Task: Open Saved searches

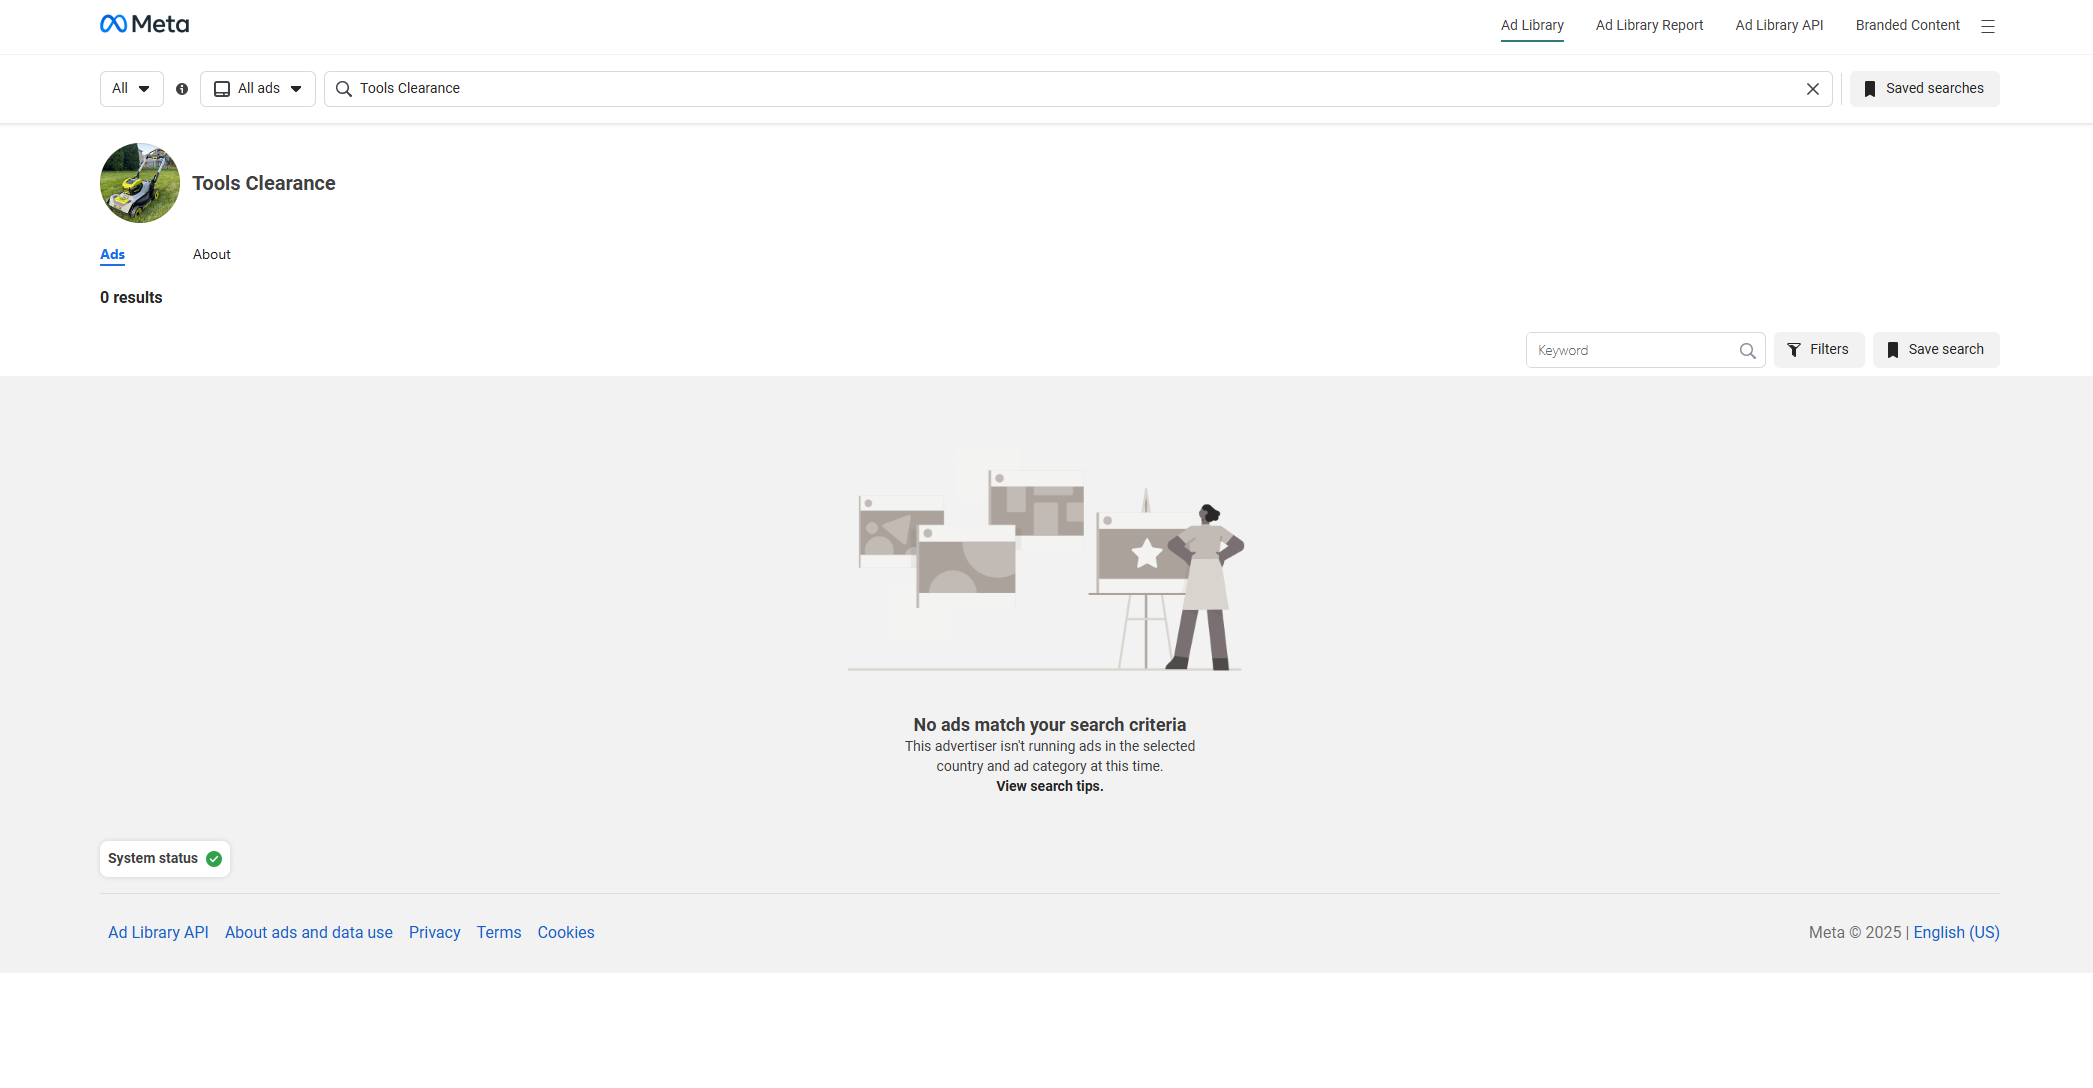Action: click(1924, 89)
